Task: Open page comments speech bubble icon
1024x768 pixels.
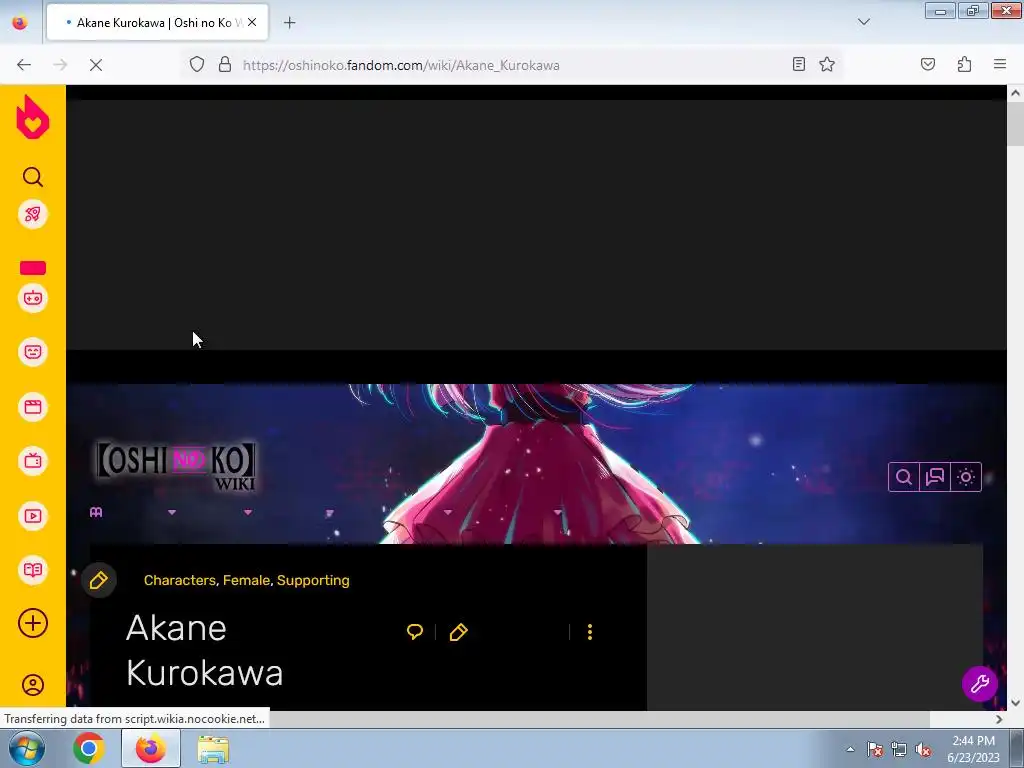Action: click(415, 632)
